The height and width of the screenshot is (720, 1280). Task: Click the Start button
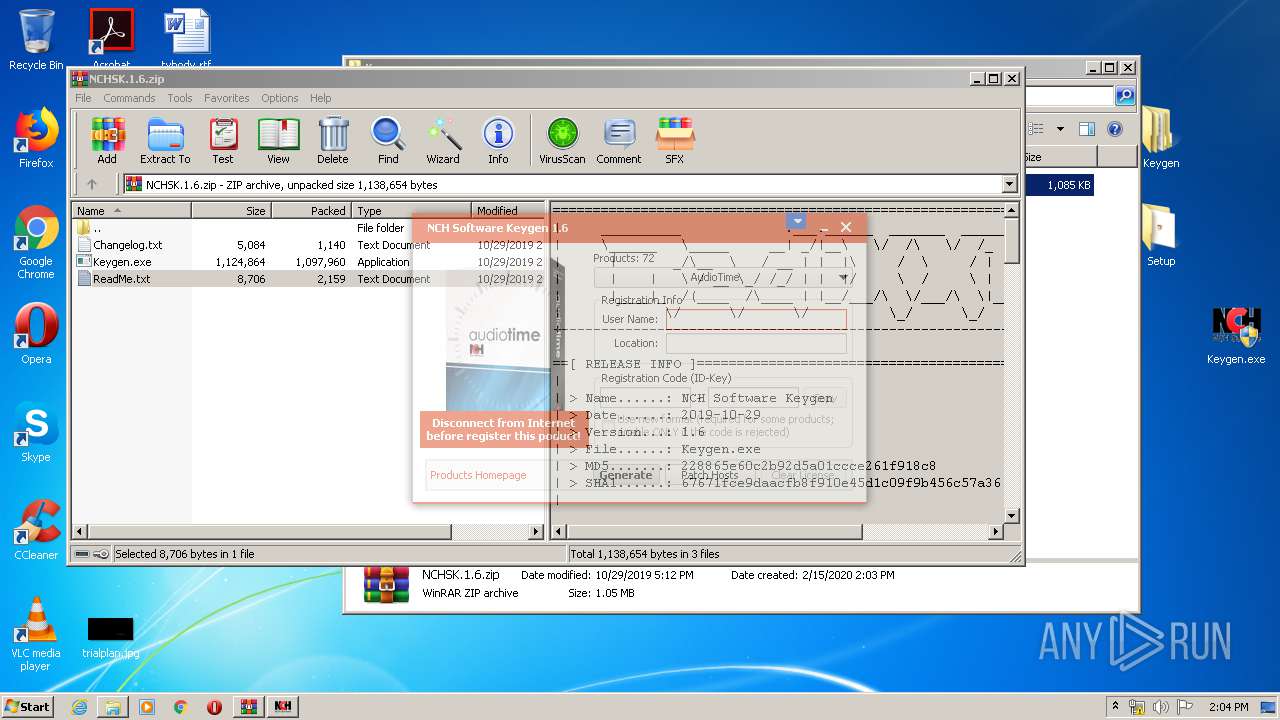[x=28, y=706]
